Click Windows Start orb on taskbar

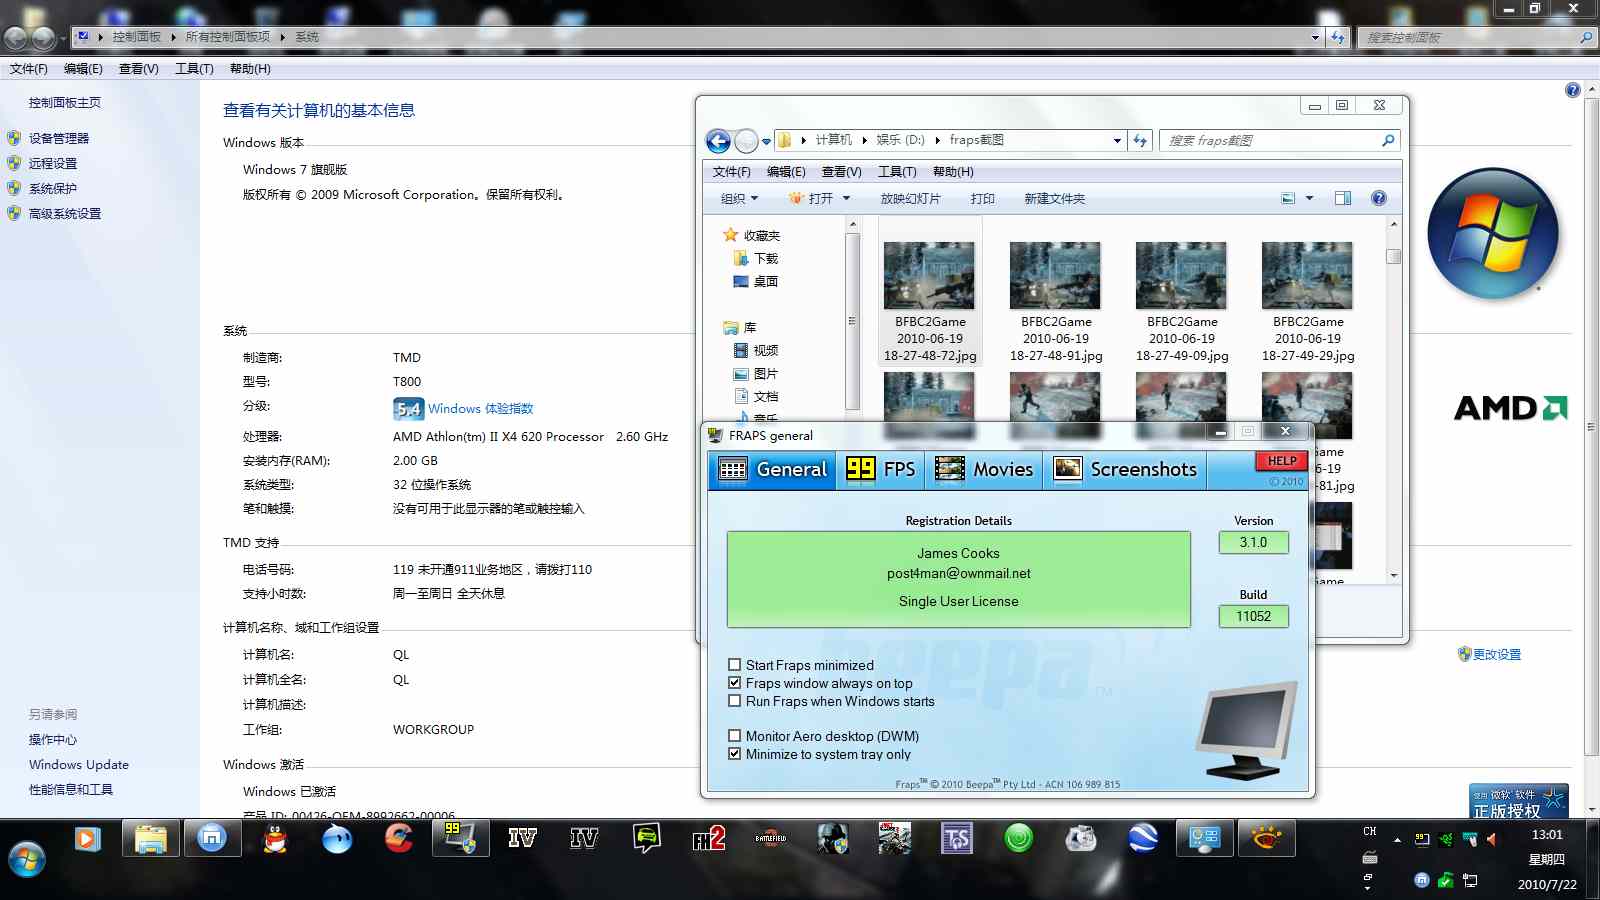click(27, 860)
